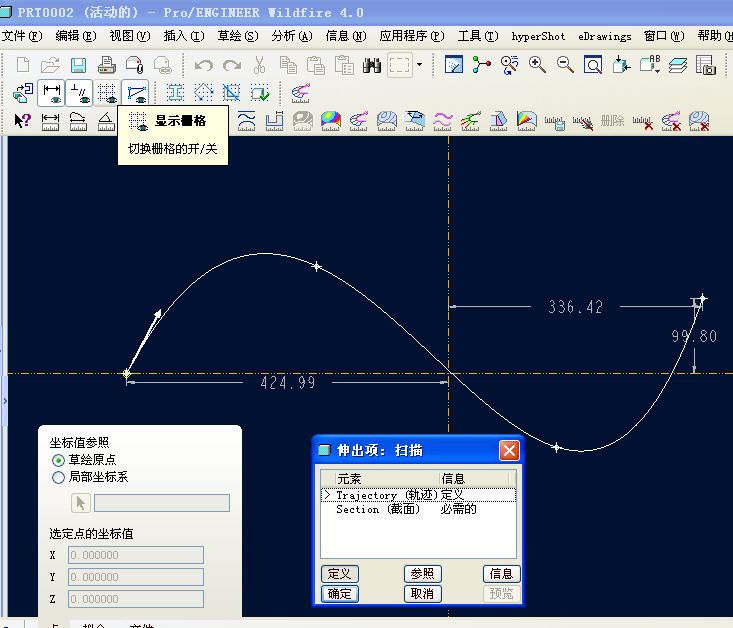Viewport: 733px width, 628px height.
Task: Open the eDrawings menu
Action: [604, 36]
